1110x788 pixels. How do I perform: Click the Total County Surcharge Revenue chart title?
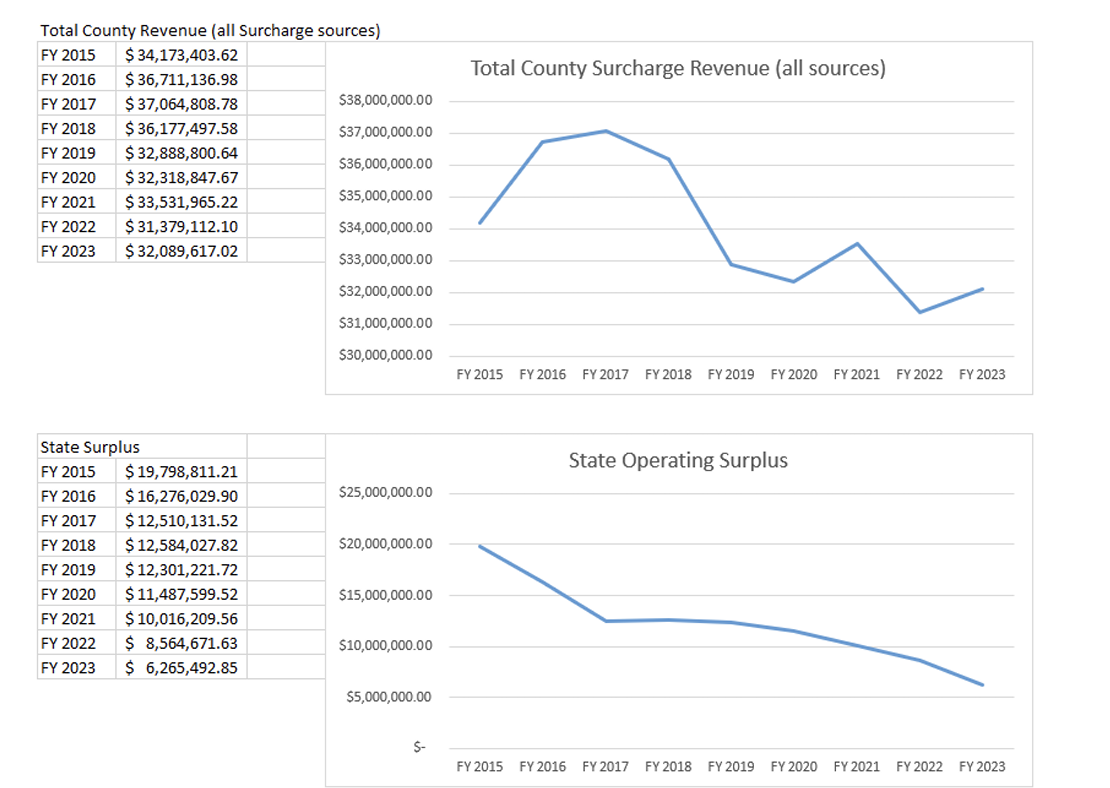pyautogui.click(x=678, y=69)
